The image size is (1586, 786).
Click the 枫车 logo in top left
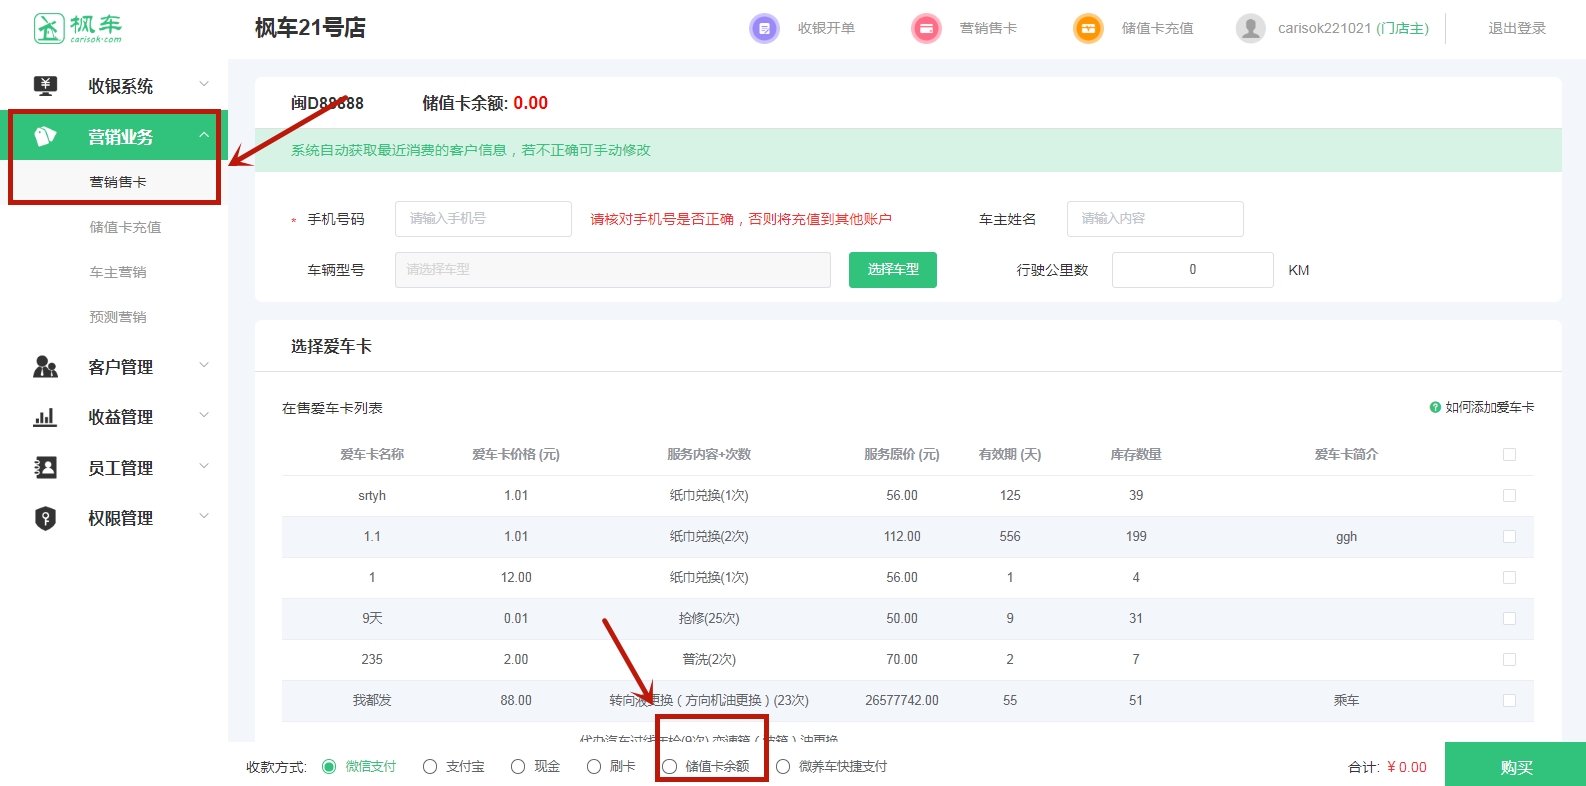[78, 28]
